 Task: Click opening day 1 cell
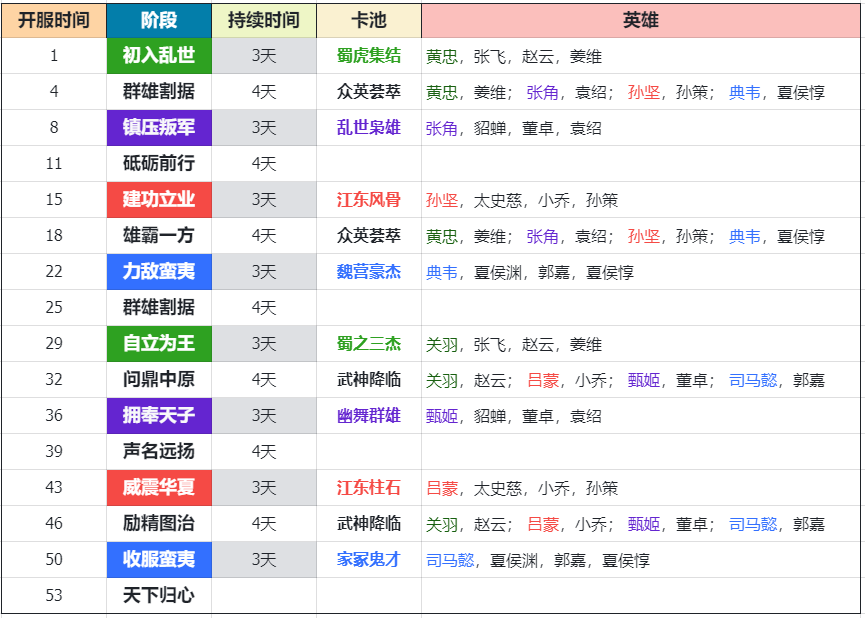(x=54, y=56)
